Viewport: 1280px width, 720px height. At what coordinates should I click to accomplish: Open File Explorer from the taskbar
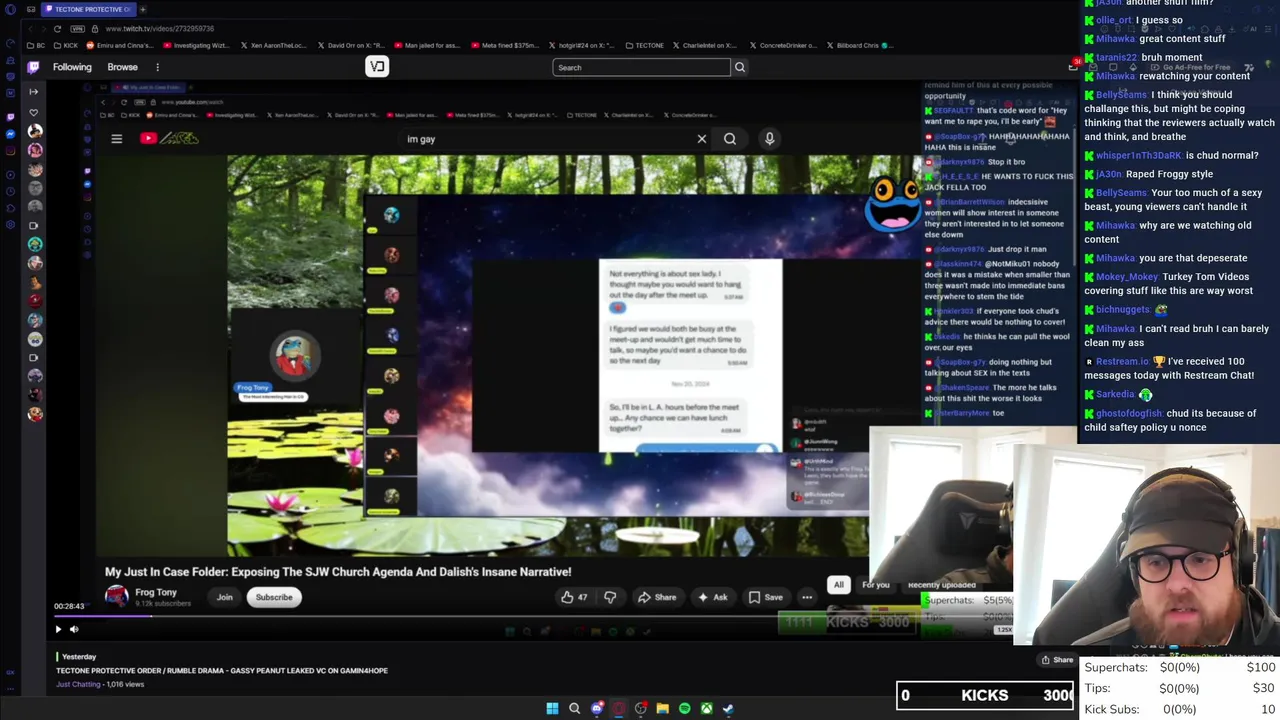coord(662,708)
